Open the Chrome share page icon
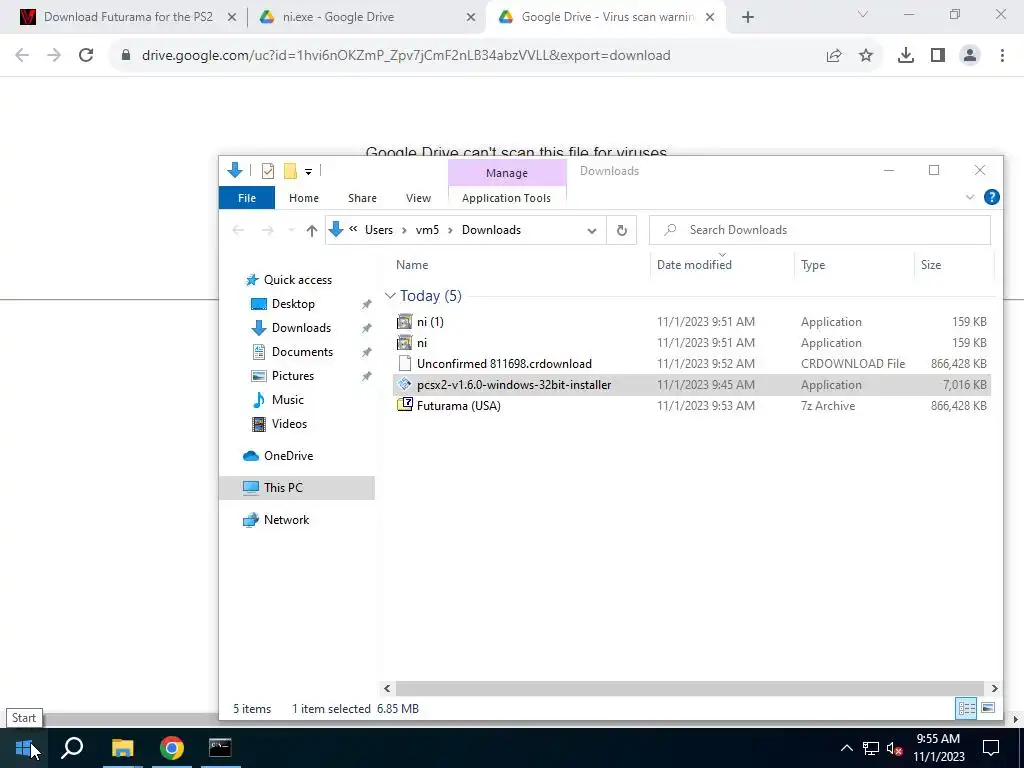Viewport: 1024px width, 768px height. coord(834,56)
